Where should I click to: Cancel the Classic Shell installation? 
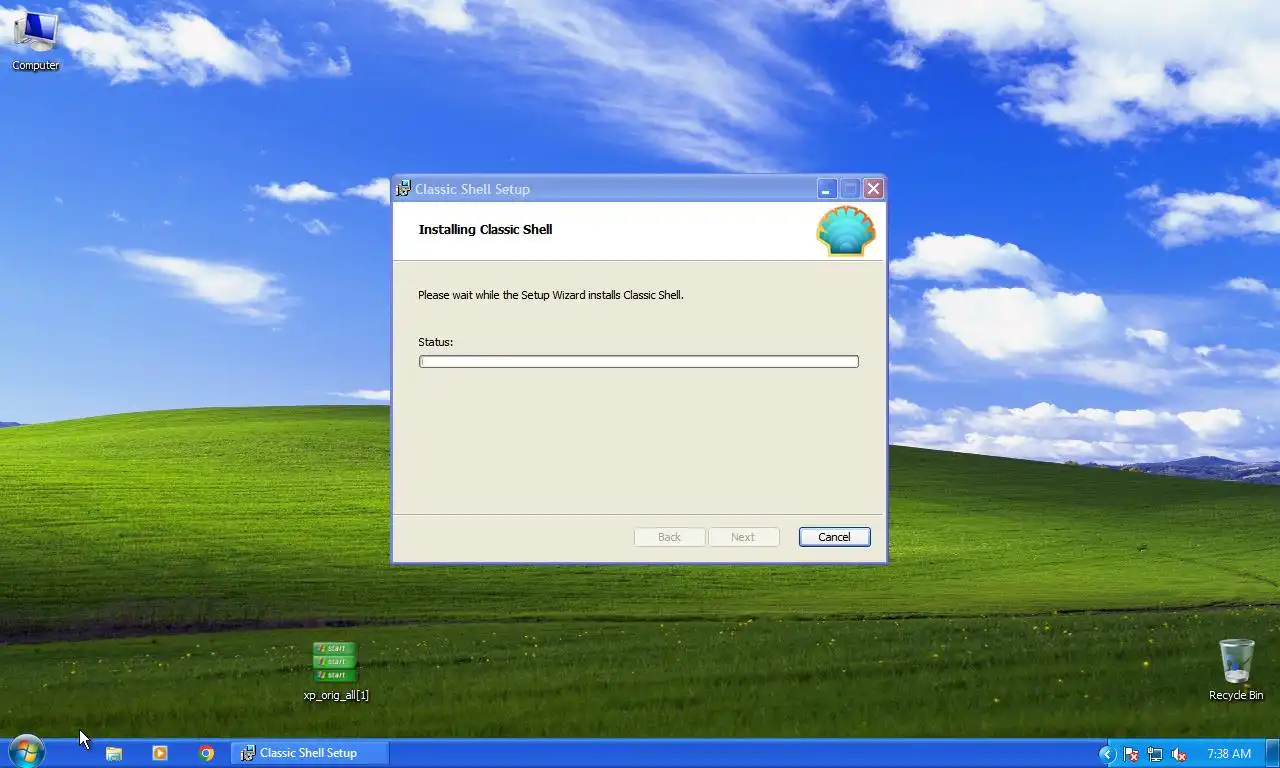[x=834, y=537]
